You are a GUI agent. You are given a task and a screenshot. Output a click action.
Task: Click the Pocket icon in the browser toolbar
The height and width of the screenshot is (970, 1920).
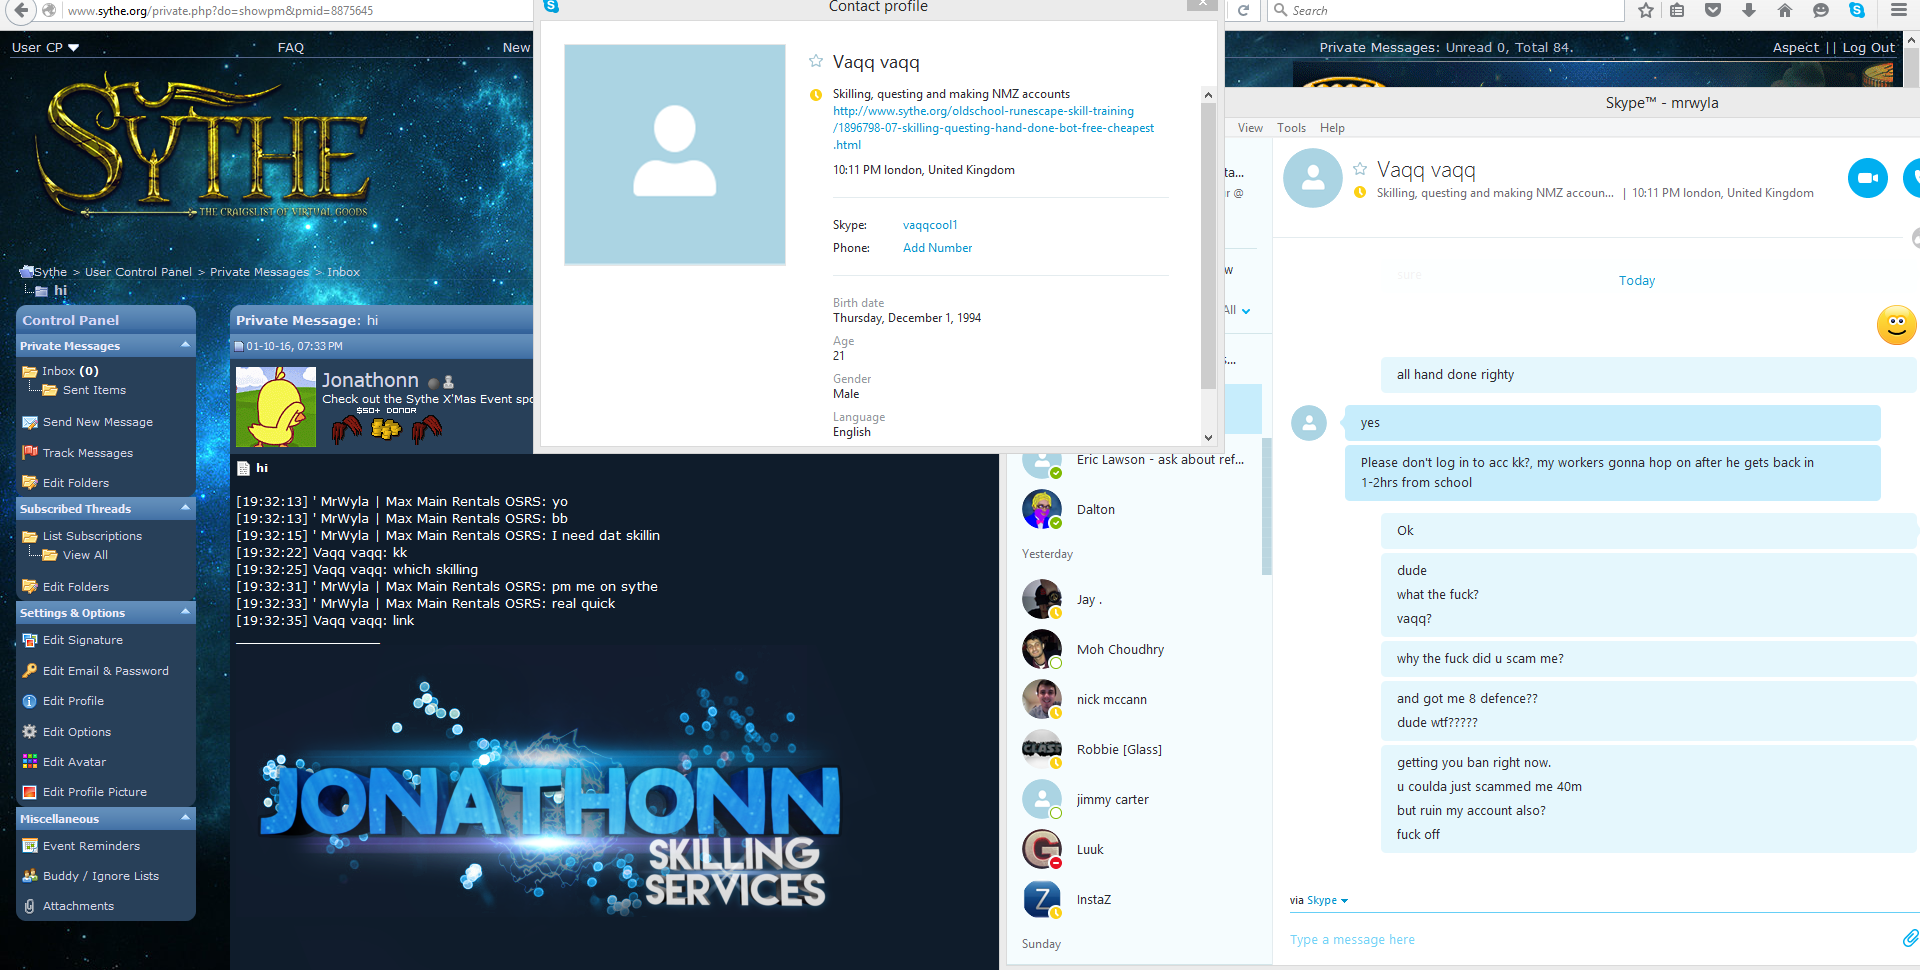tap(1713, 11)
